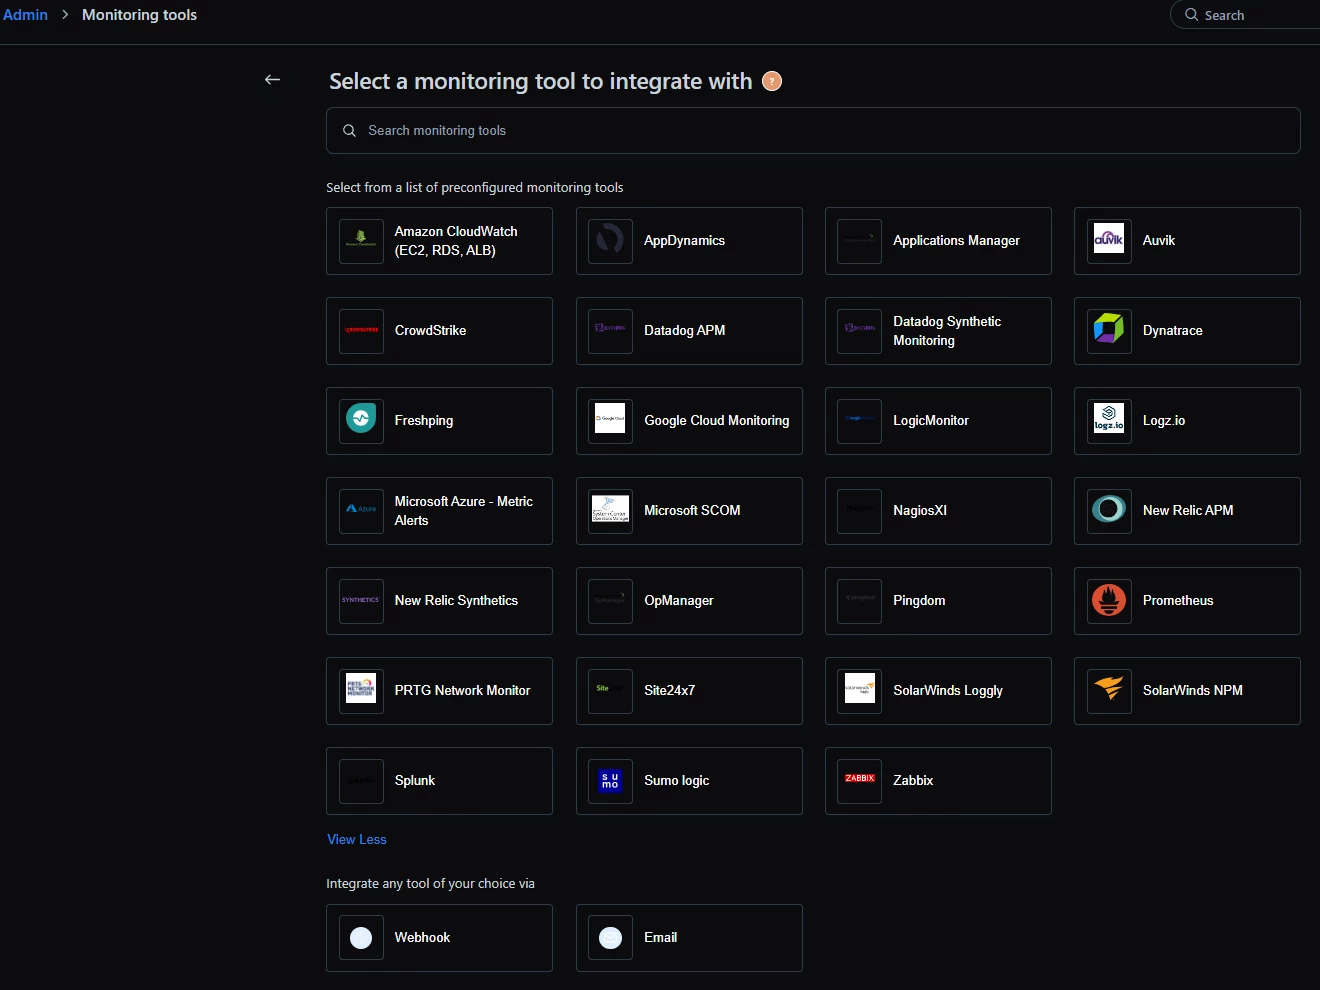Click the Splunk logo icon

pyautogui.click(x=361, y=781)
